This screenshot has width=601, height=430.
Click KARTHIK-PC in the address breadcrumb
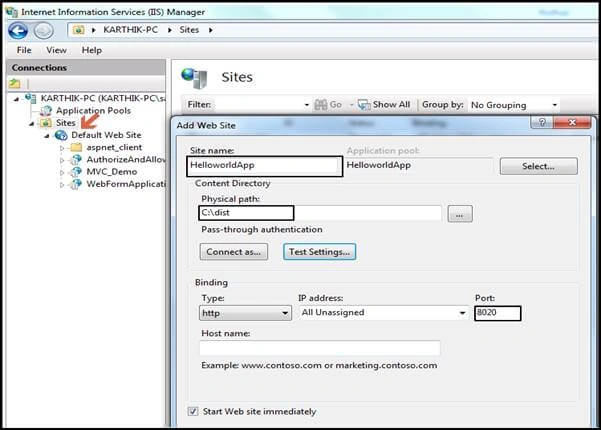[x=130, y=30]
